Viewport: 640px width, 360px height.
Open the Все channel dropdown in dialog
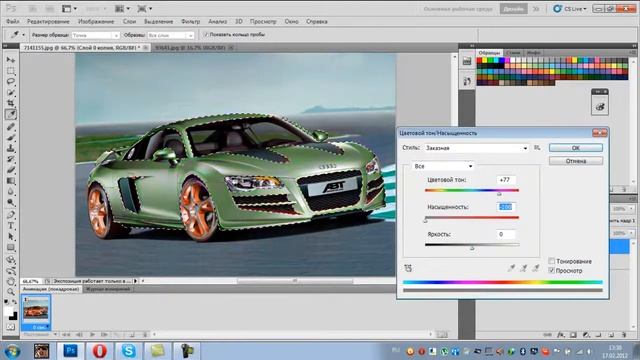pyautogui.click(x=442, y=166)
